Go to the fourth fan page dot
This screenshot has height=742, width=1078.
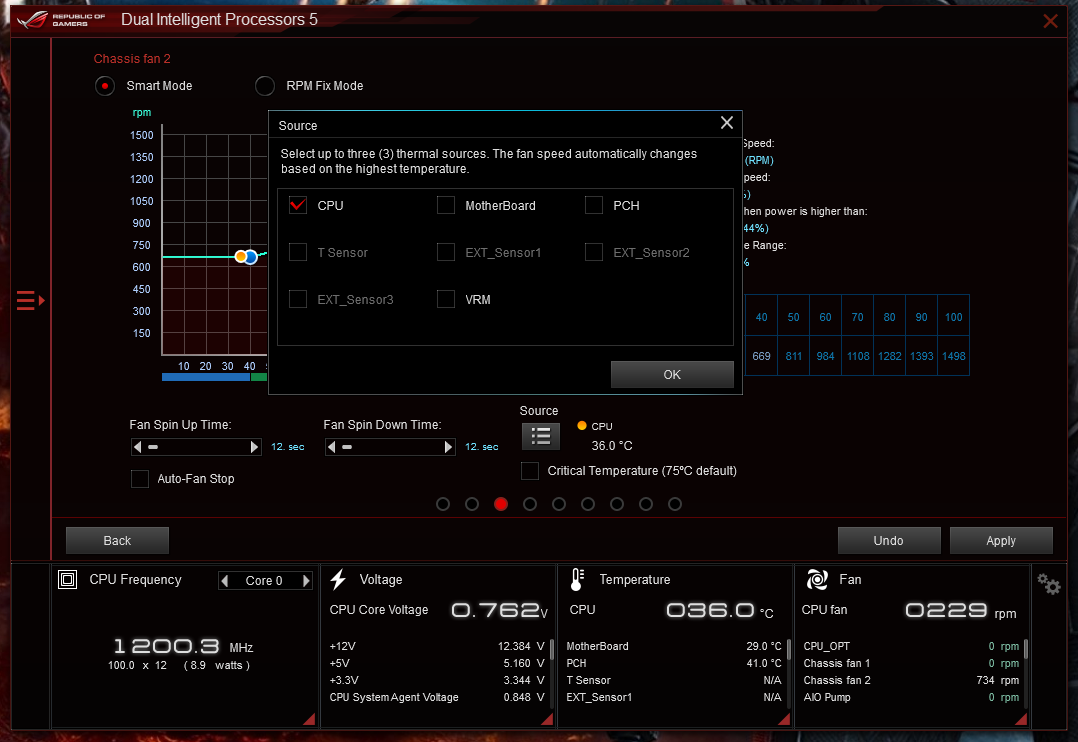529,504
